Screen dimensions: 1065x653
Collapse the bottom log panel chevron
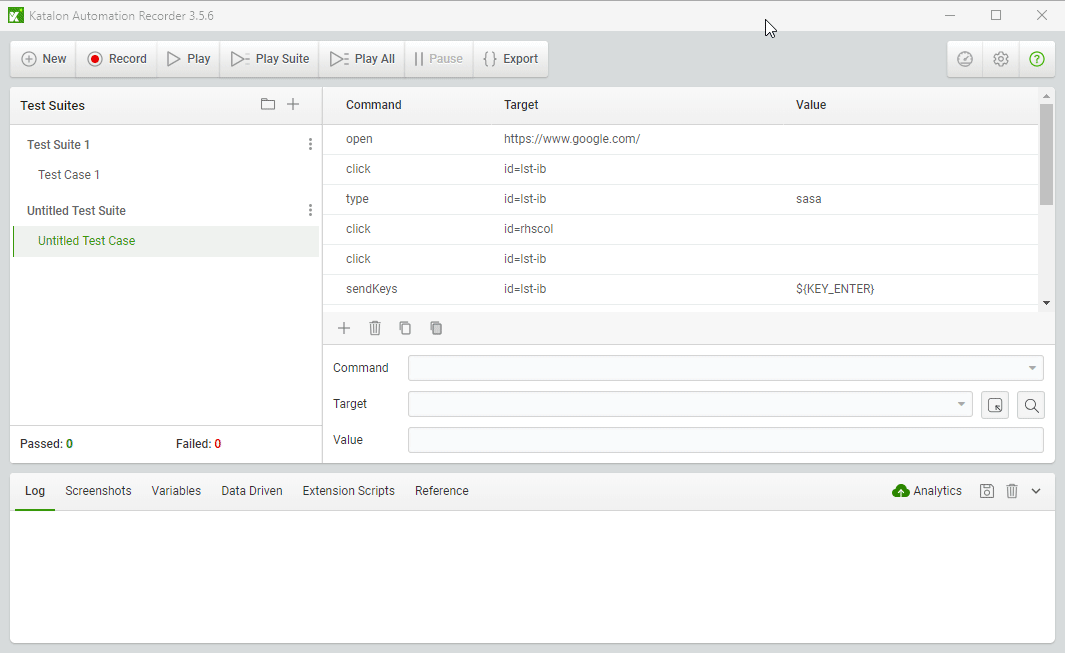click(x=1036, y=491)
